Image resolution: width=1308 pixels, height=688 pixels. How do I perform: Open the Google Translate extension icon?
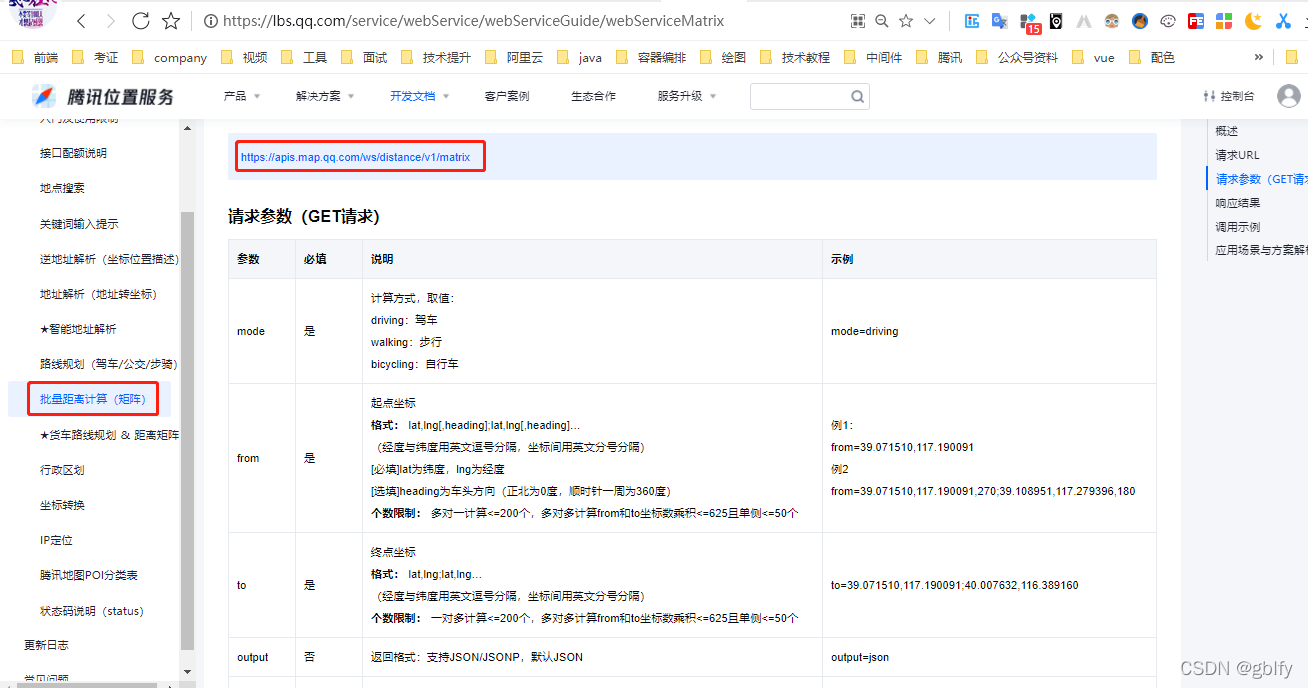click(x=999, y=20)
